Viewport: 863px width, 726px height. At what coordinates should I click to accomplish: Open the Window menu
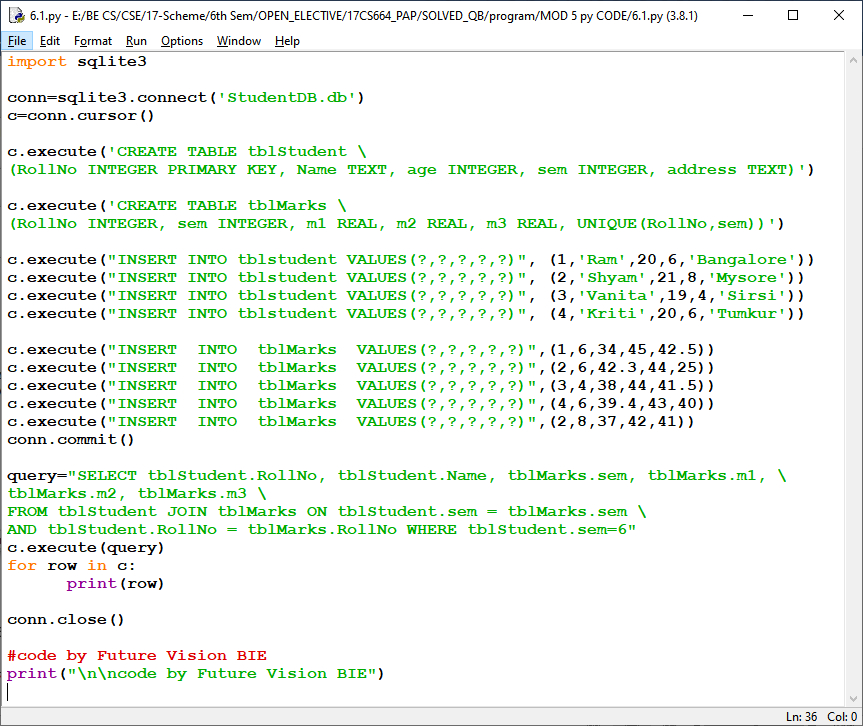[x=239, y=41]
